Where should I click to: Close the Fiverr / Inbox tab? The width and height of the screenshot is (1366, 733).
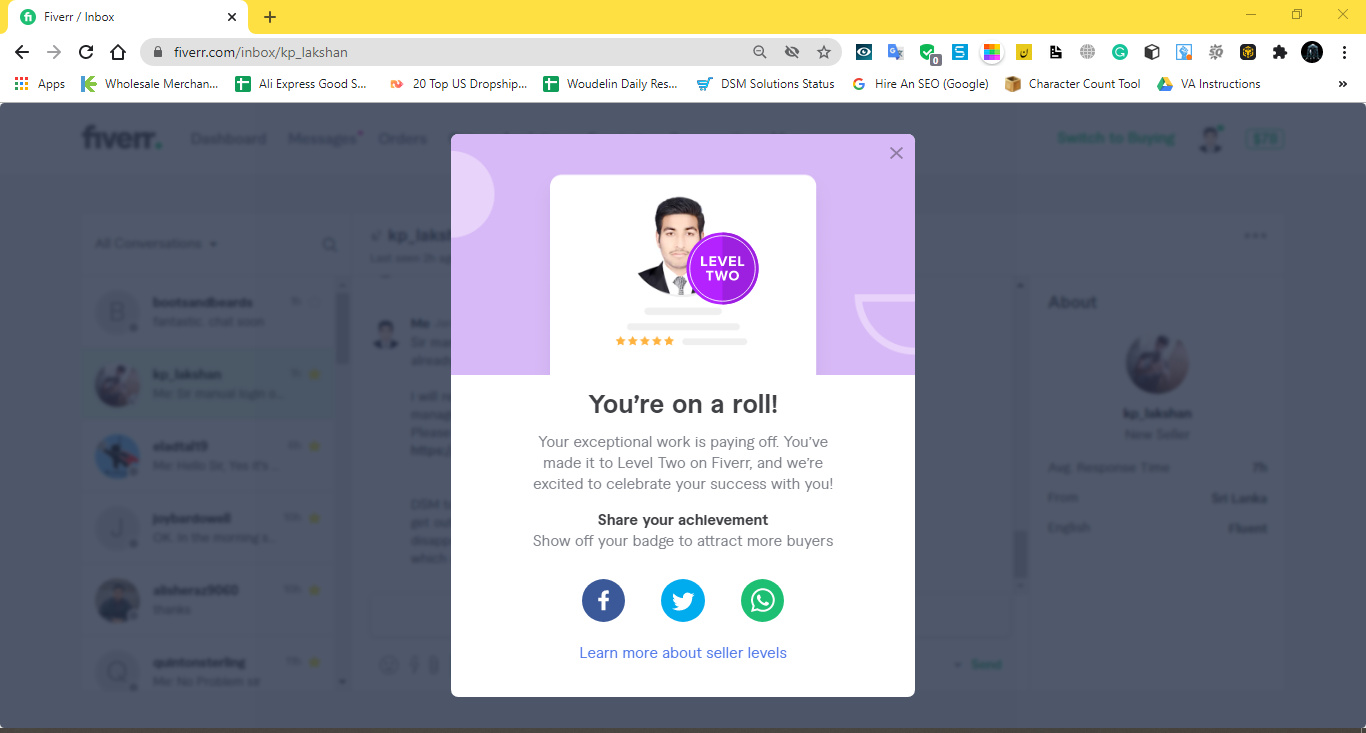coord(231,17)
